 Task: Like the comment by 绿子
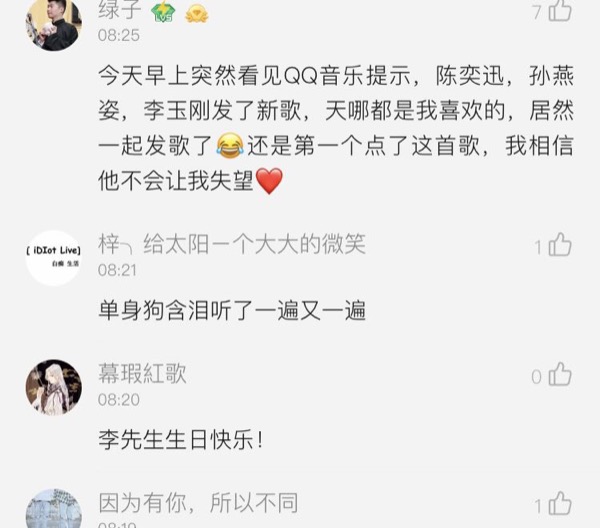(x=560, y=10)
